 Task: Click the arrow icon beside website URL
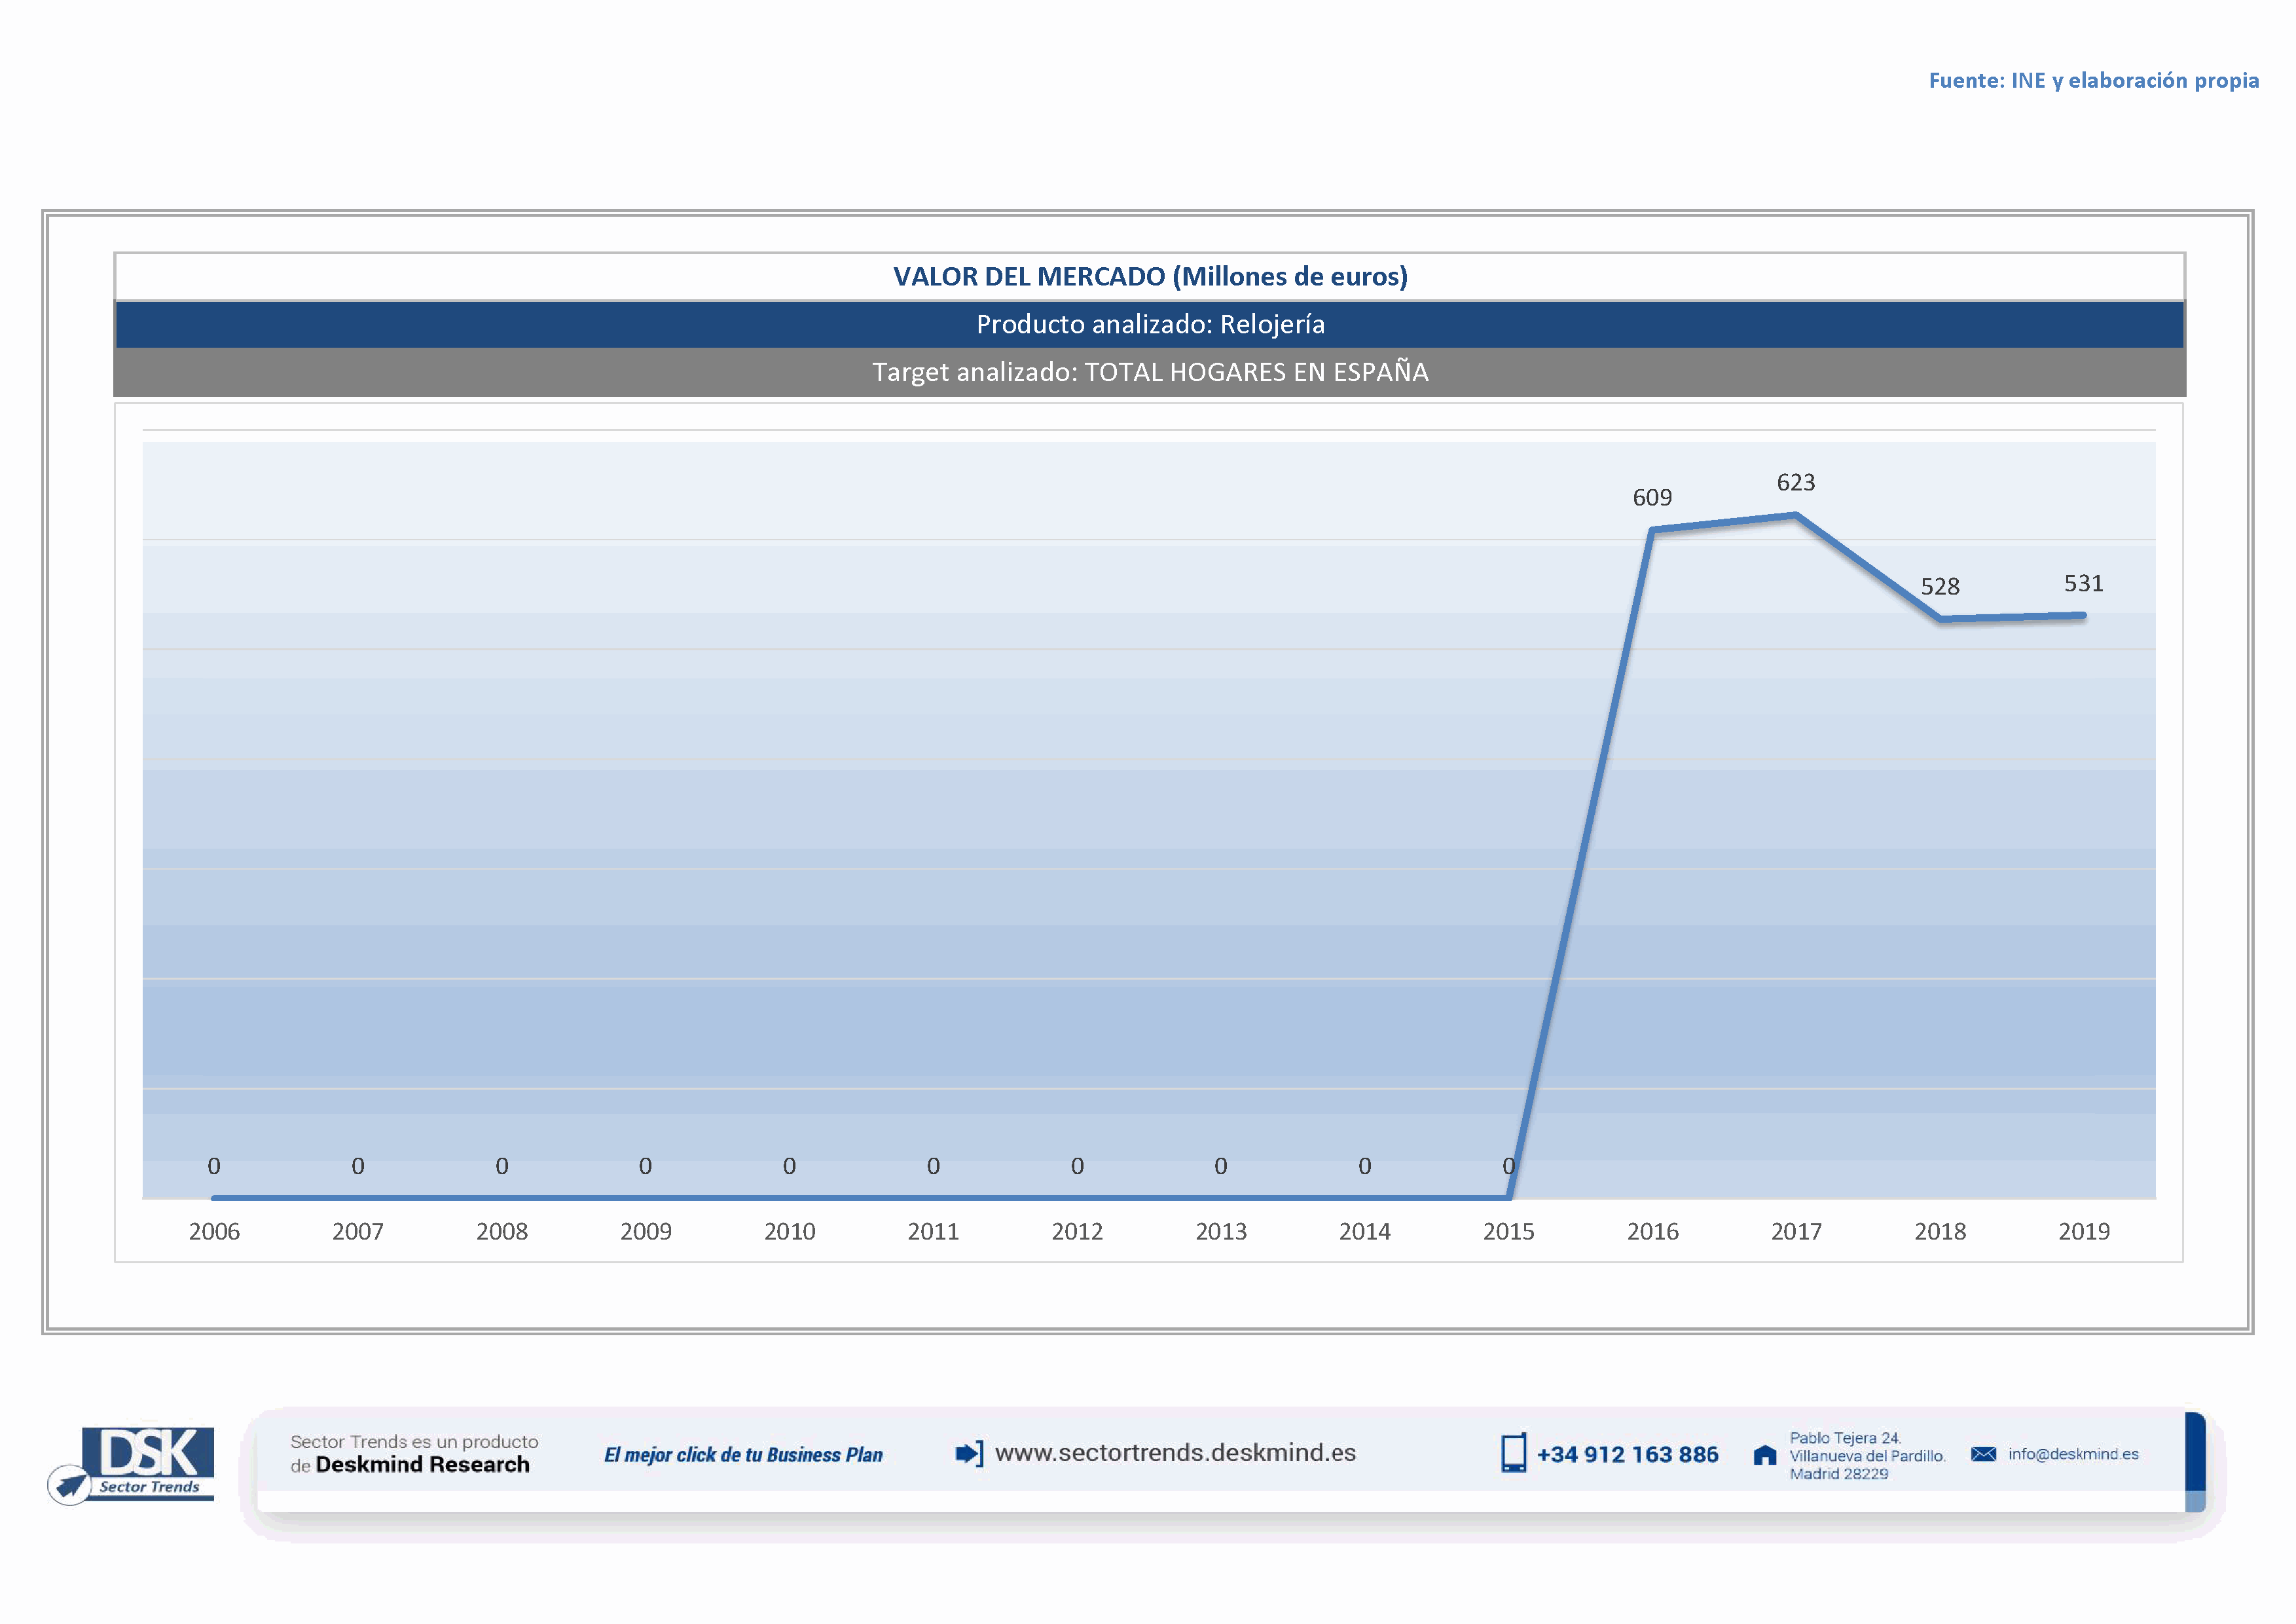coord(968,1453)
